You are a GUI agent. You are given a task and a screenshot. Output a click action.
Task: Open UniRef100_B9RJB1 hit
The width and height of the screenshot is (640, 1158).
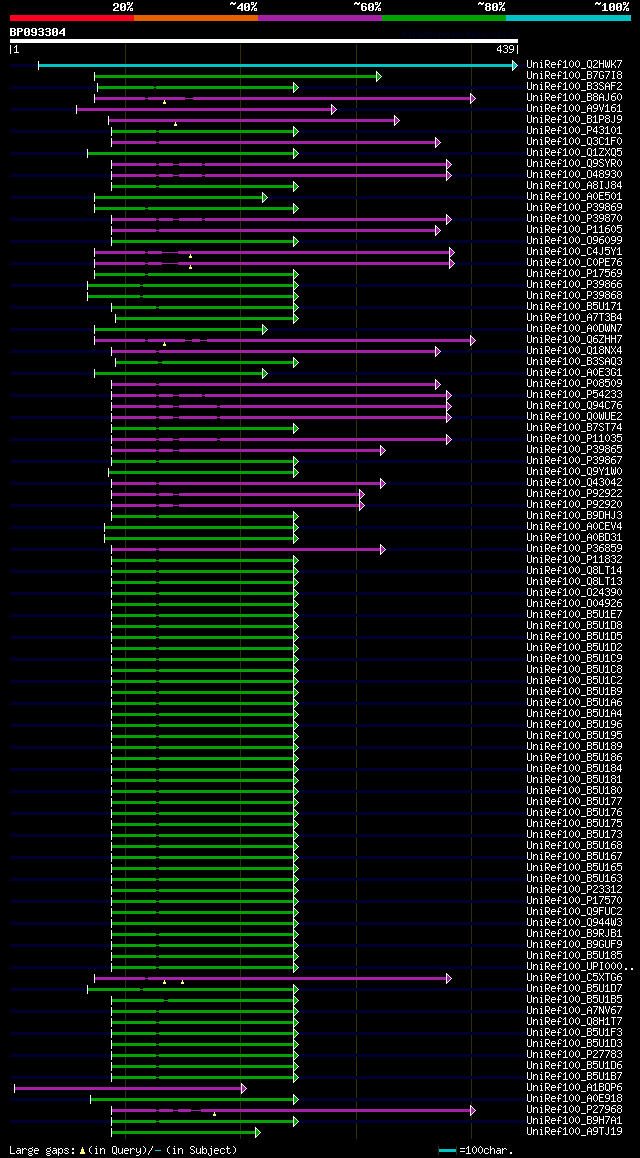[574, 933]
